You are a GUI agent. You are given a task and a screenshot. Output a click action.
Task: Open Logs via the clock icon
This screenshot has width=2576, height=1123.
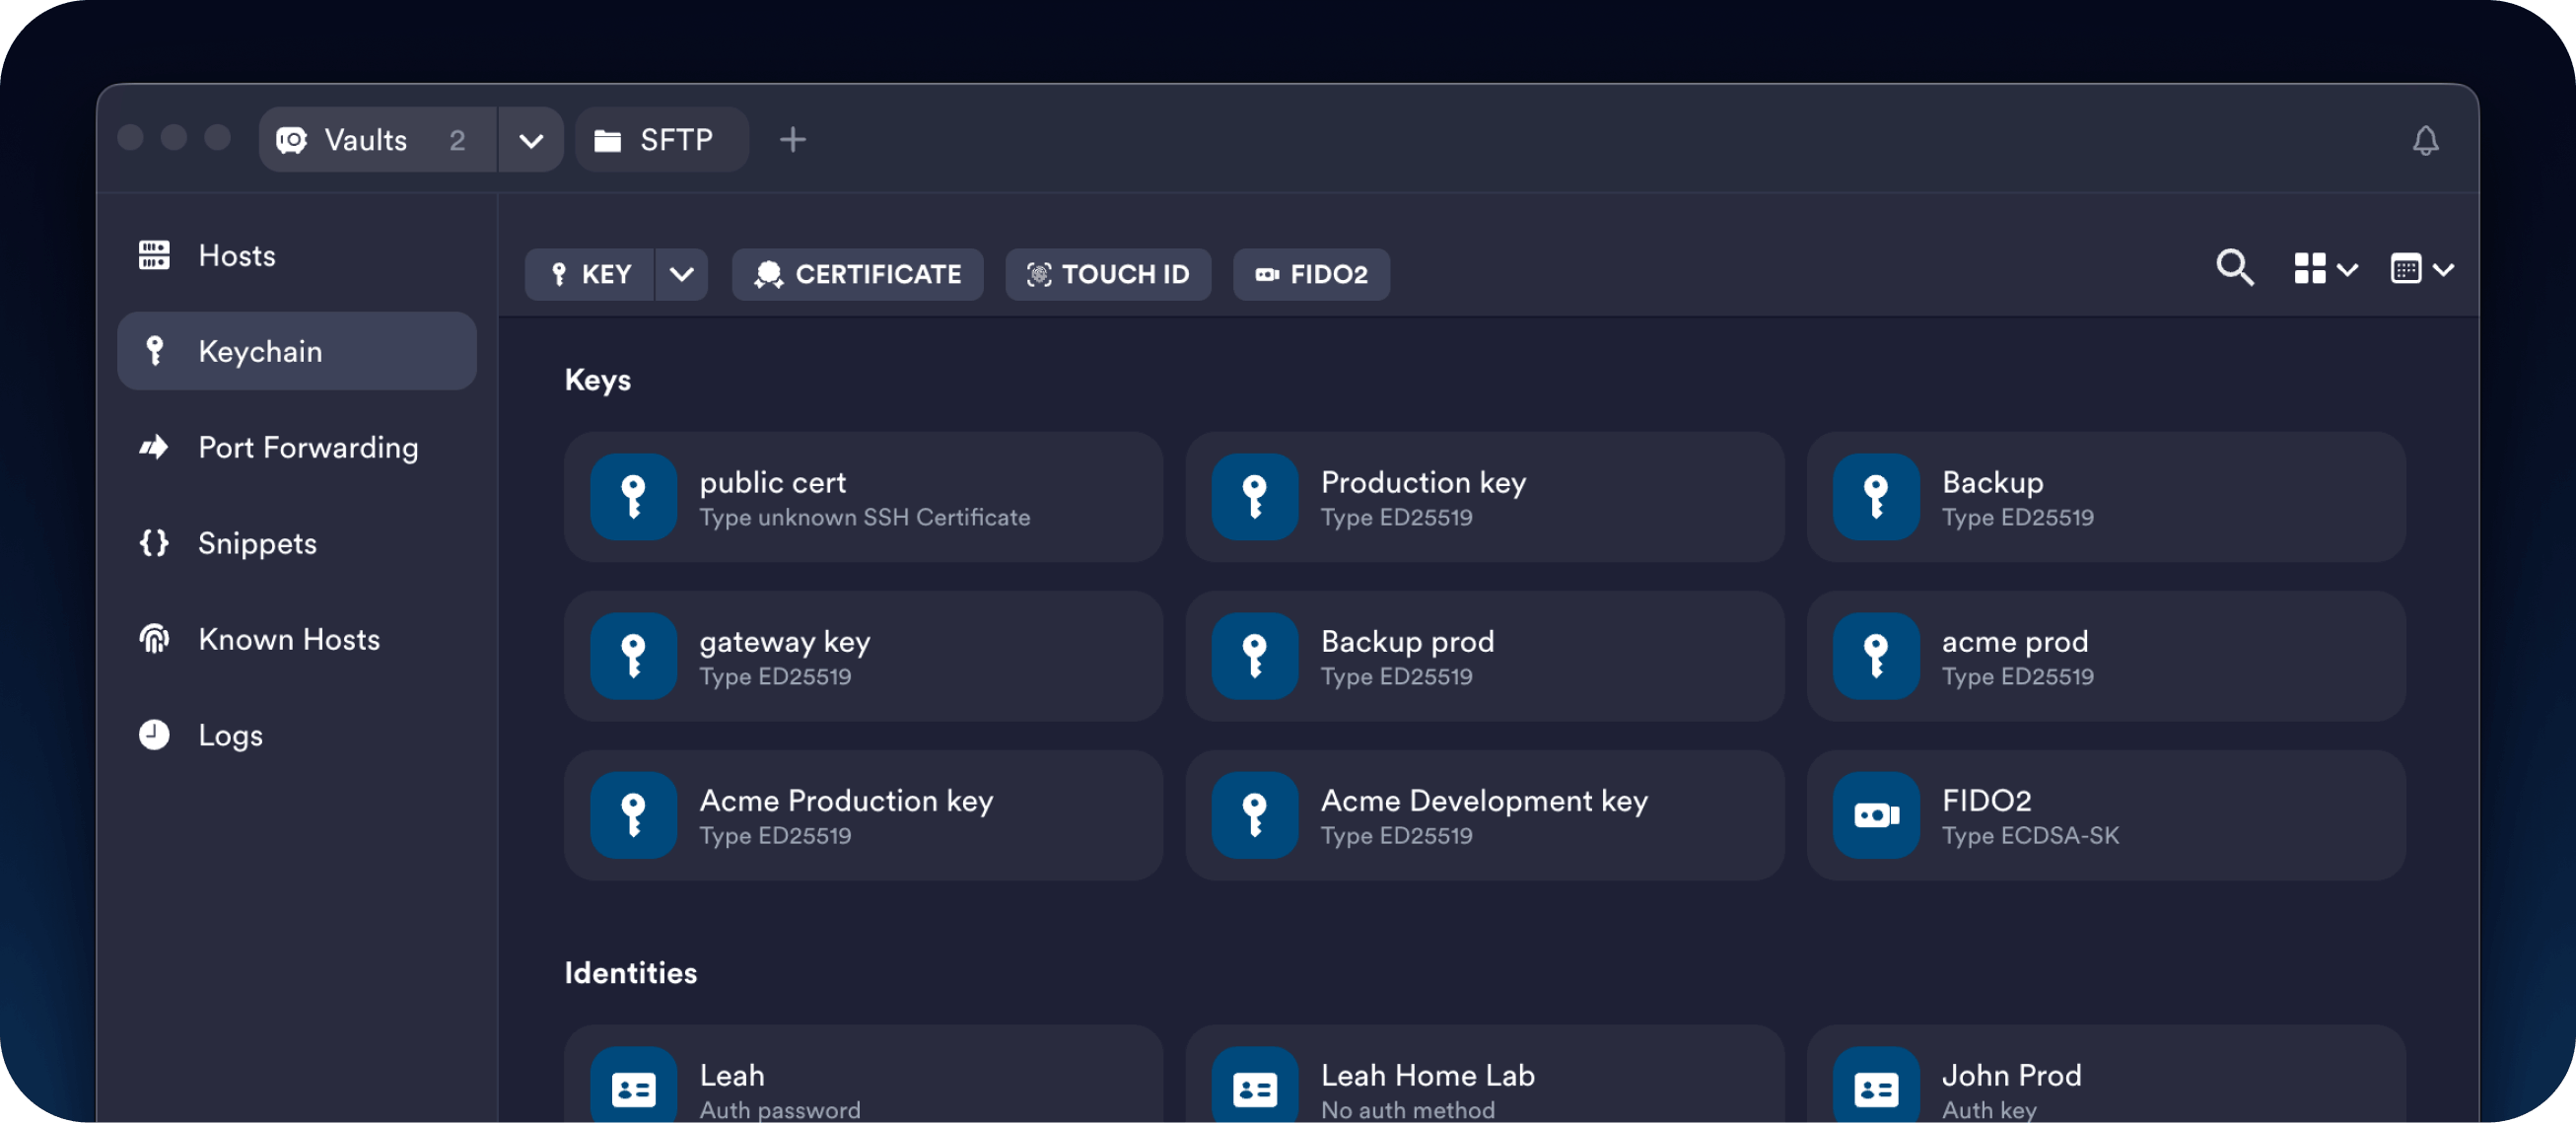click(x=154, y=735)
